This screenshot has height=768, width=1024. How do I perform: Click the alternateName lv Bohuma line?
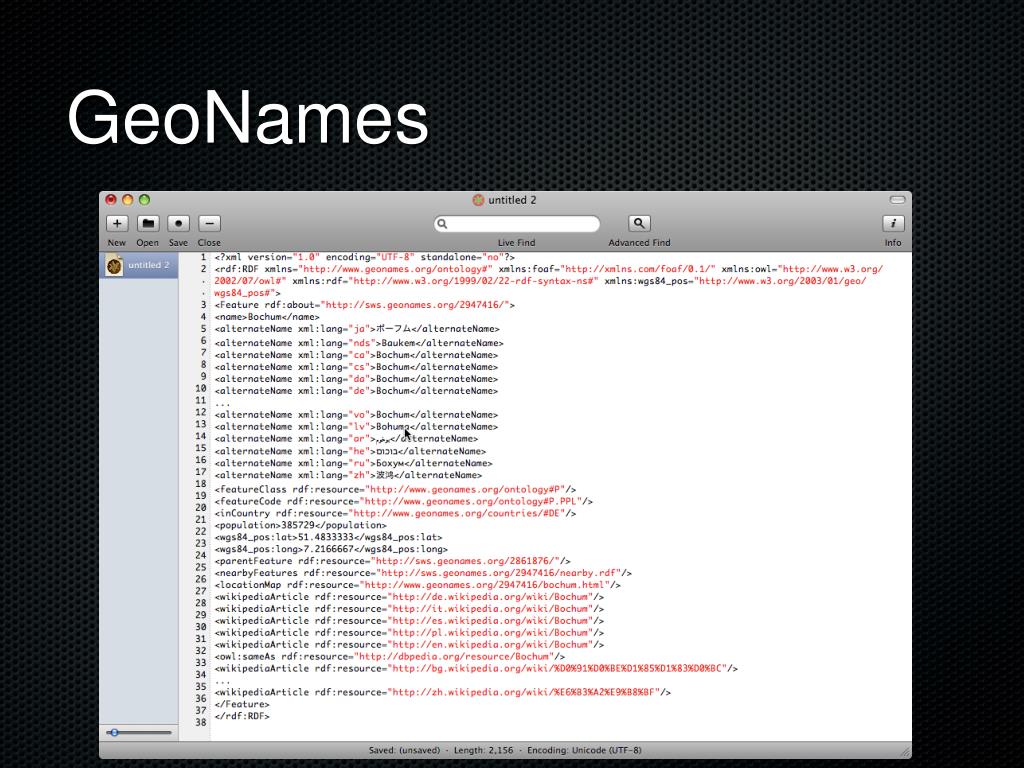coord(356,427)
